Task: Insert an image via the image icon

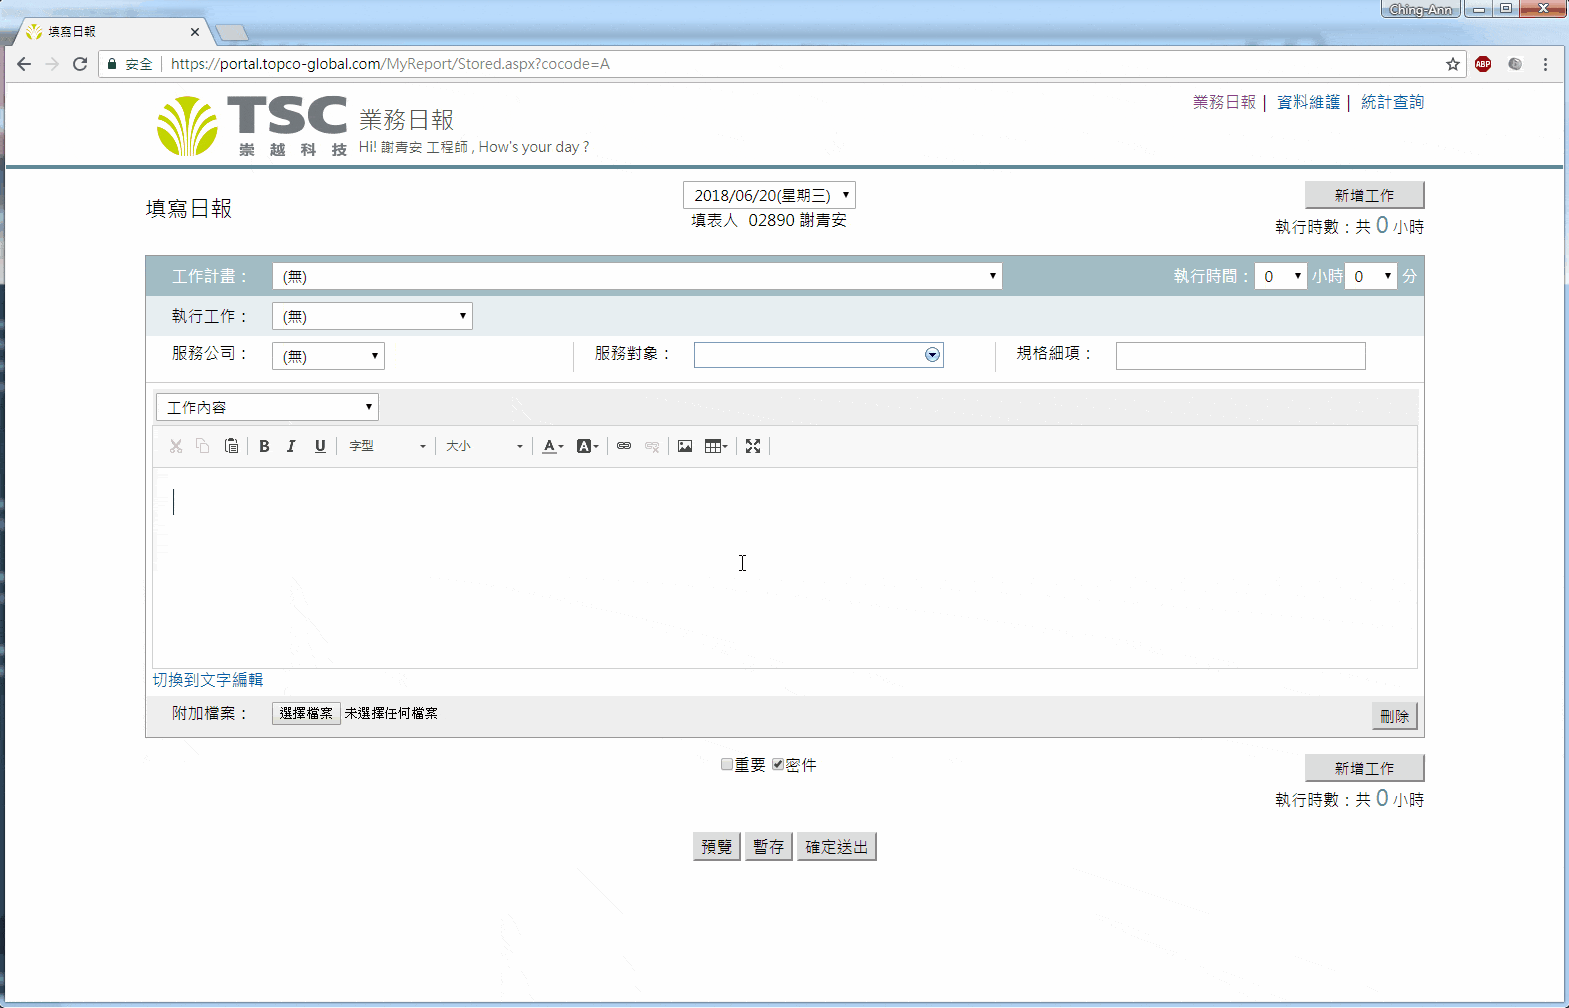Action: click(x=685, y=446)
